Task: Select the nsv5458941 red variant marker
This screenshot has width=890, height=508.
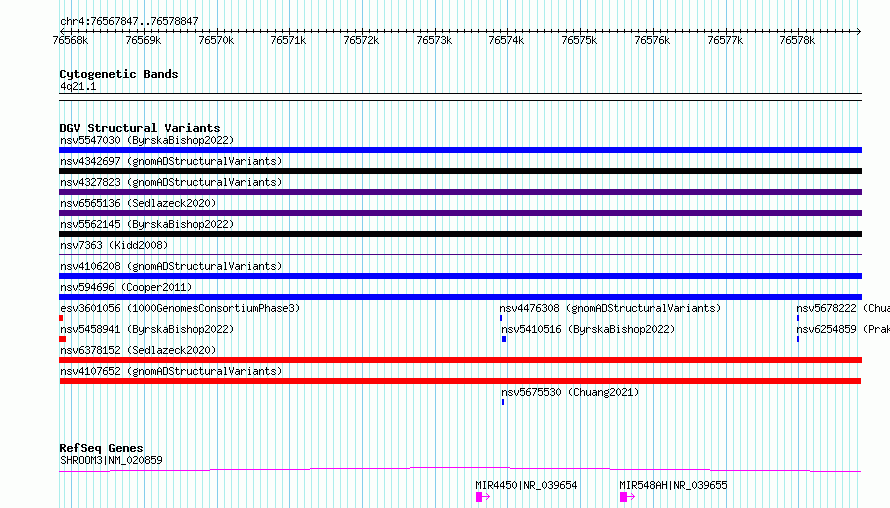Action: [62, 339]
